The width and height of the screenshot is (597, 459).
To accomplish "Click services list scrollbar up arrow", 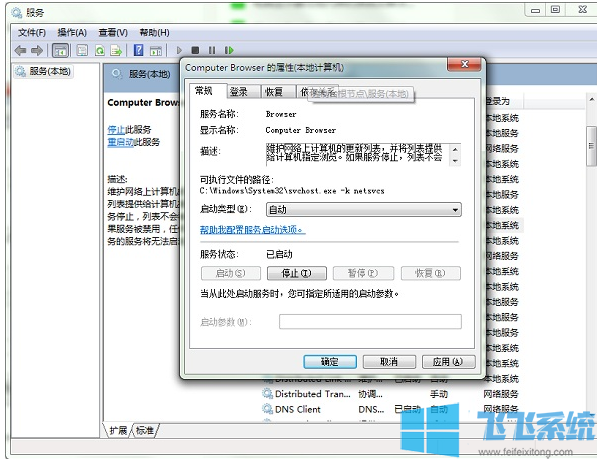I will point(591,100).
